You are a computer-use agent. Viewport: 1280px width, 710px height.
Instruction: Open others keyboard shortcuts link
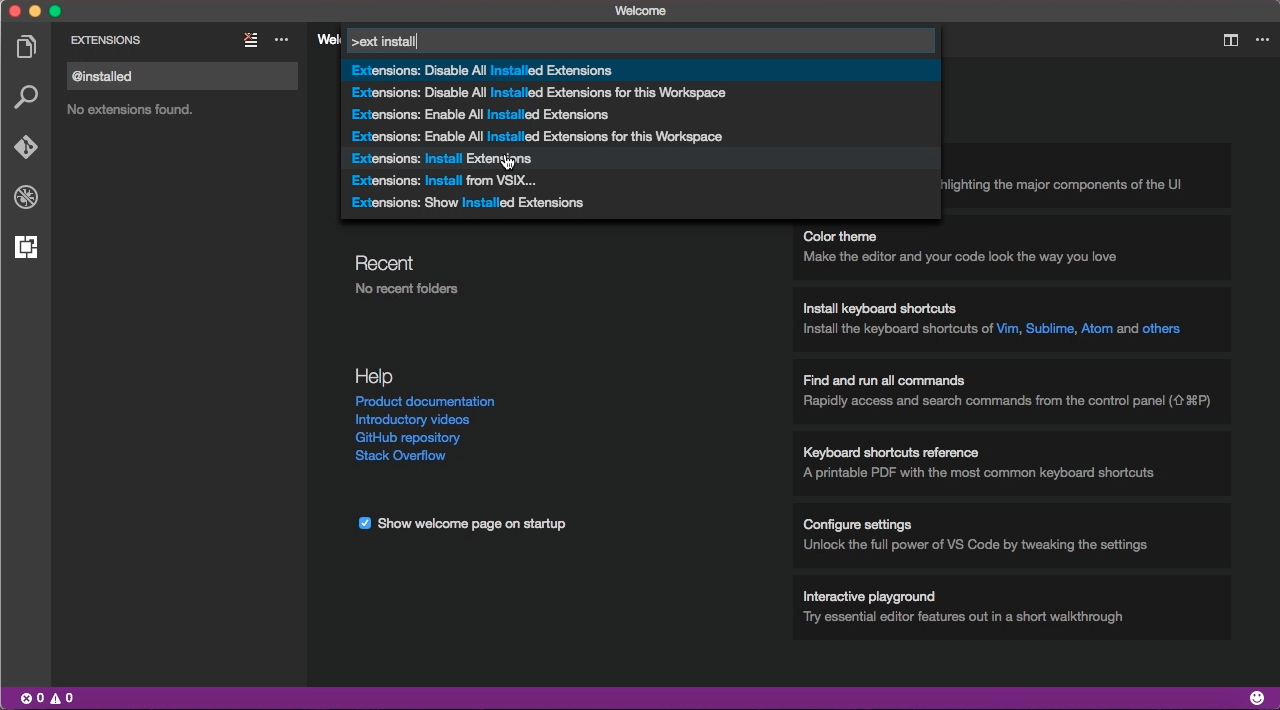pyautogui.click(x=1161, y=328)
